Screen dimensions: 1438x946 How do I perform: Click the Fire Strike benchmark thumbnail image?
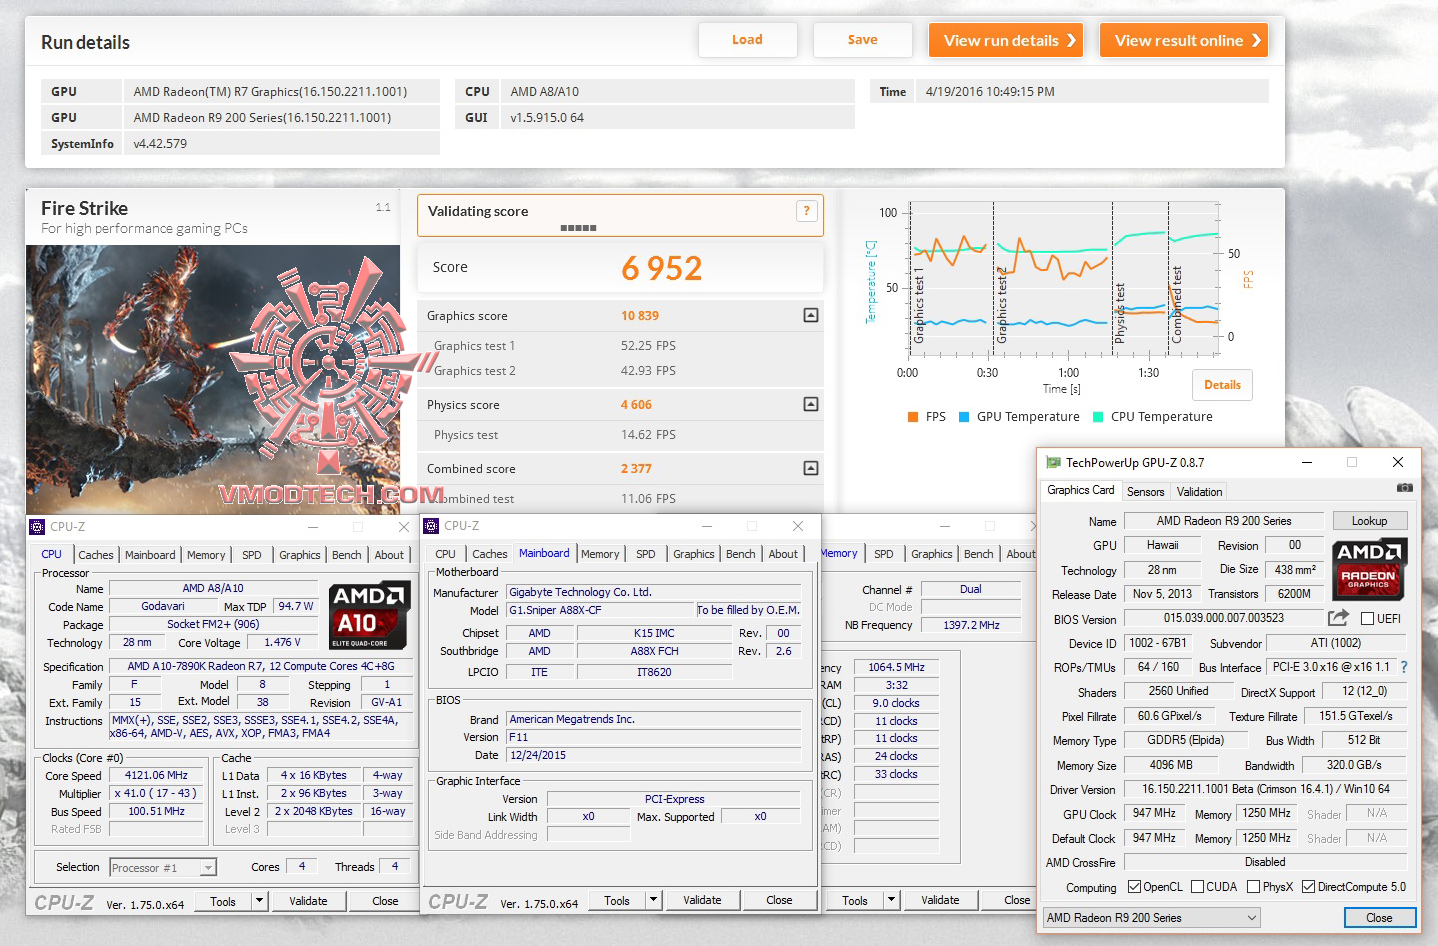click(213, 380)
